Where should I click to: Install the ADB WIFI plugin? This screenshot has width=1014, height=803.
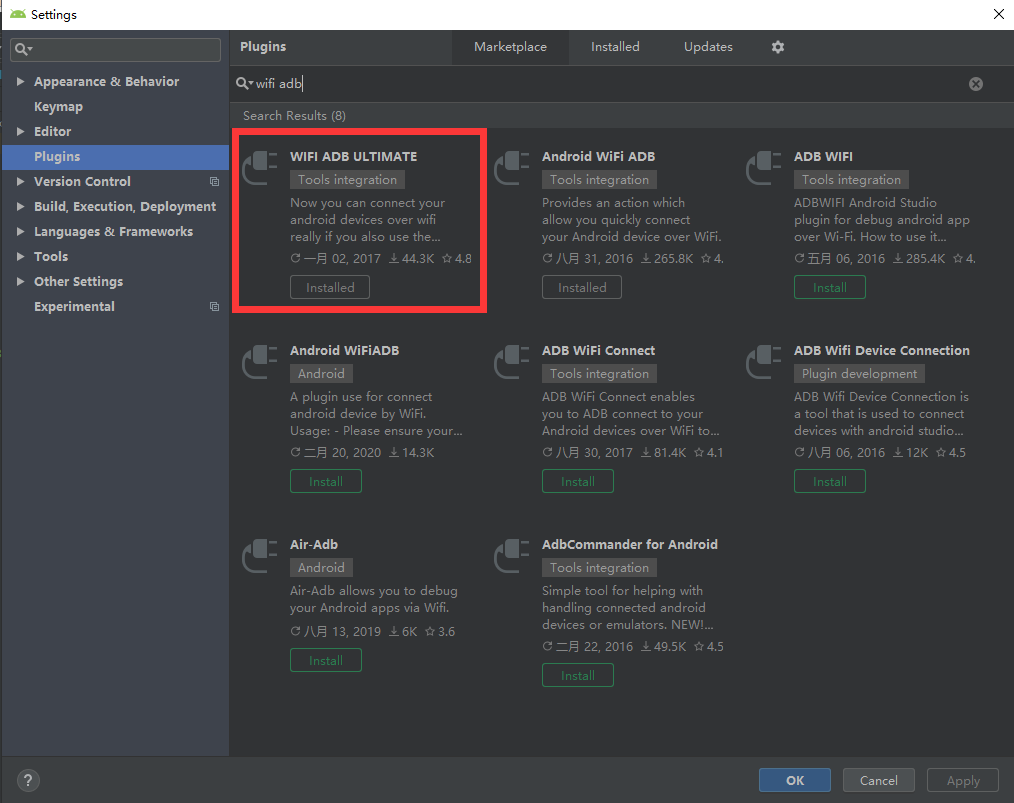[830, 288]
